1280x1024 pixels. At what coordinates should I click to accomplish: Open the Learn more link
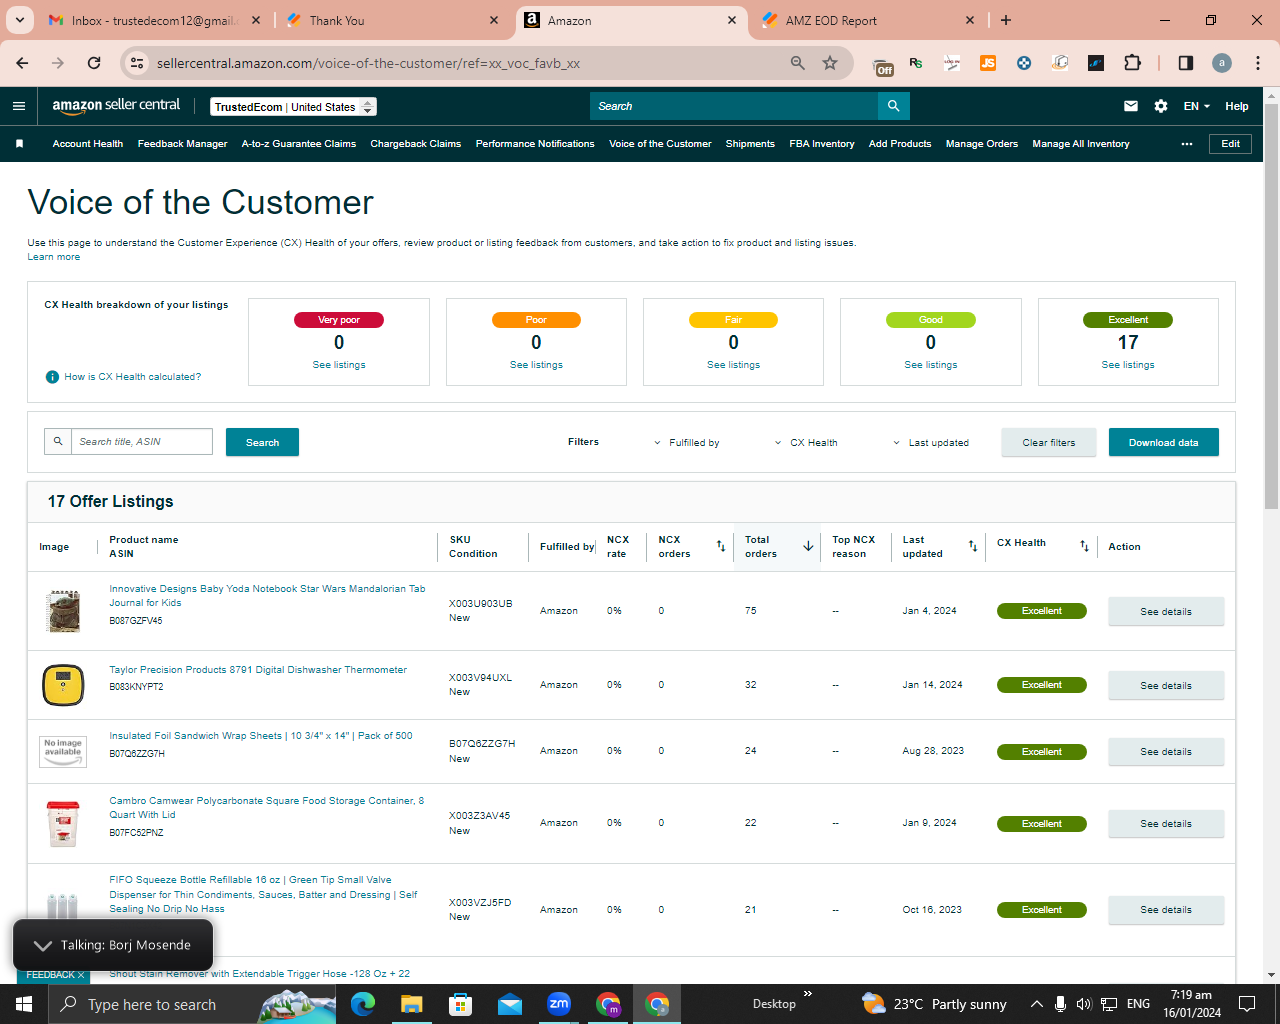54,257
